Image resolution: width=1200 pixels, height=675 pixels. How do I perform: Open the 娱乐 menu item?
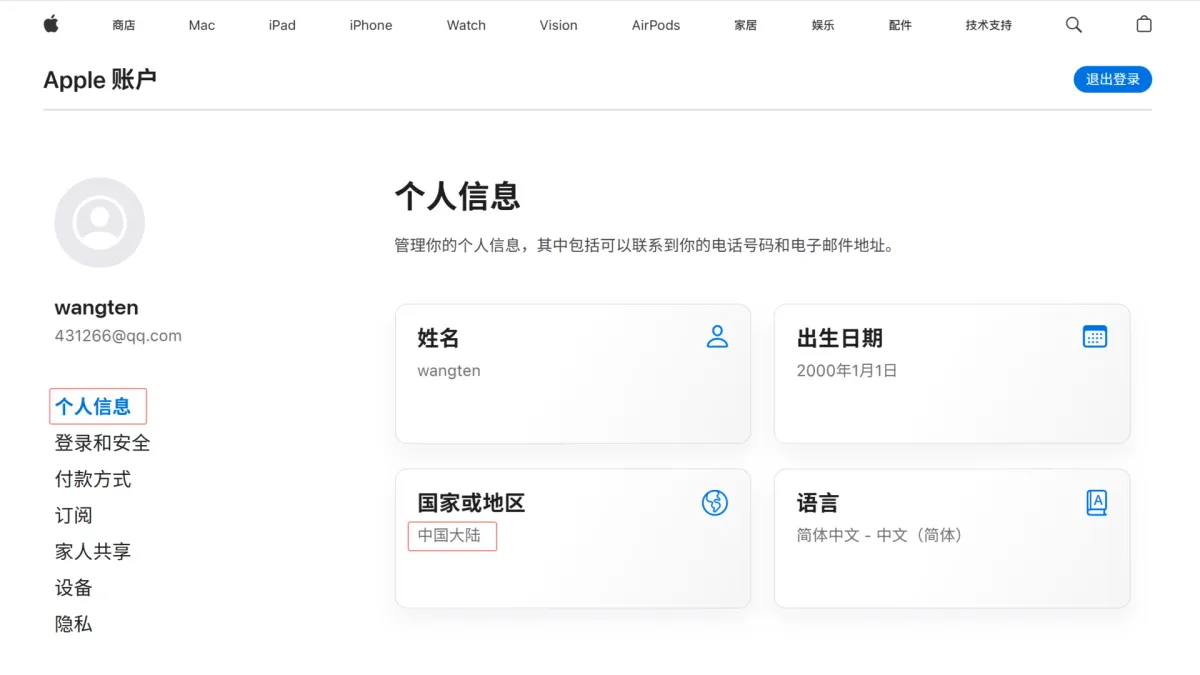coord(823,25)
